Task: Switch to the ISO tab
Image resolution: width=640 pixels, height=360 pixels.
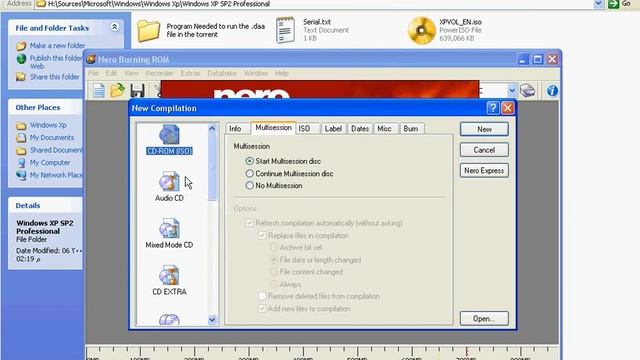Action: [304, 129]
